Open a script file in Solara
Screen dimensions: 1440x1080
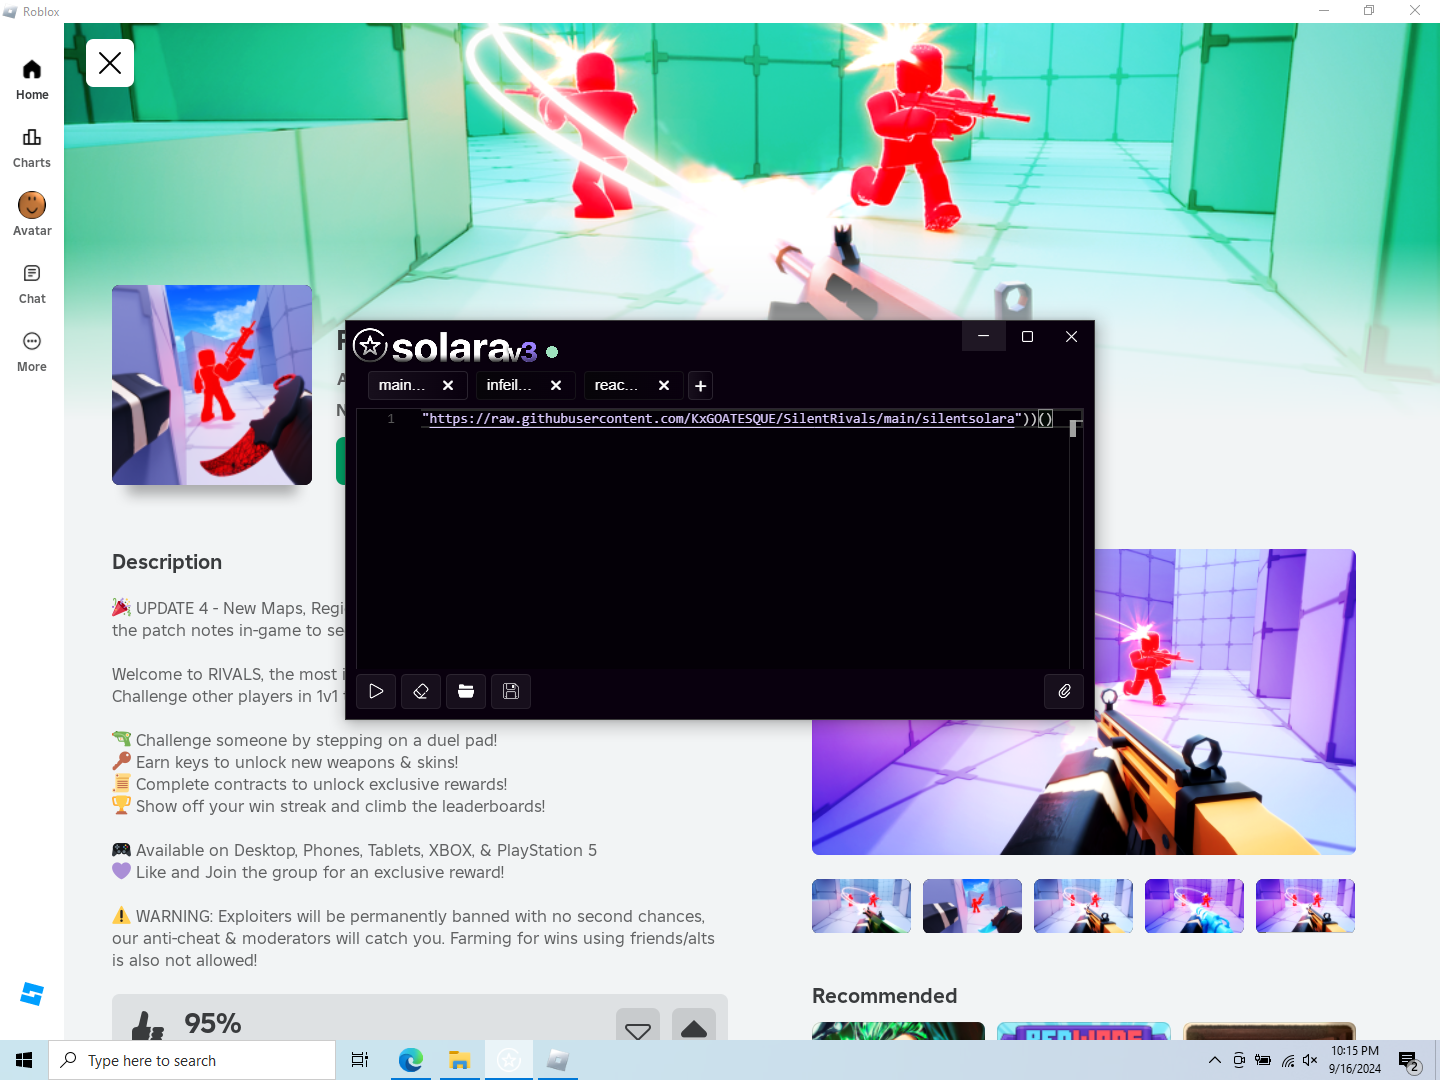[x=466, y=691]
